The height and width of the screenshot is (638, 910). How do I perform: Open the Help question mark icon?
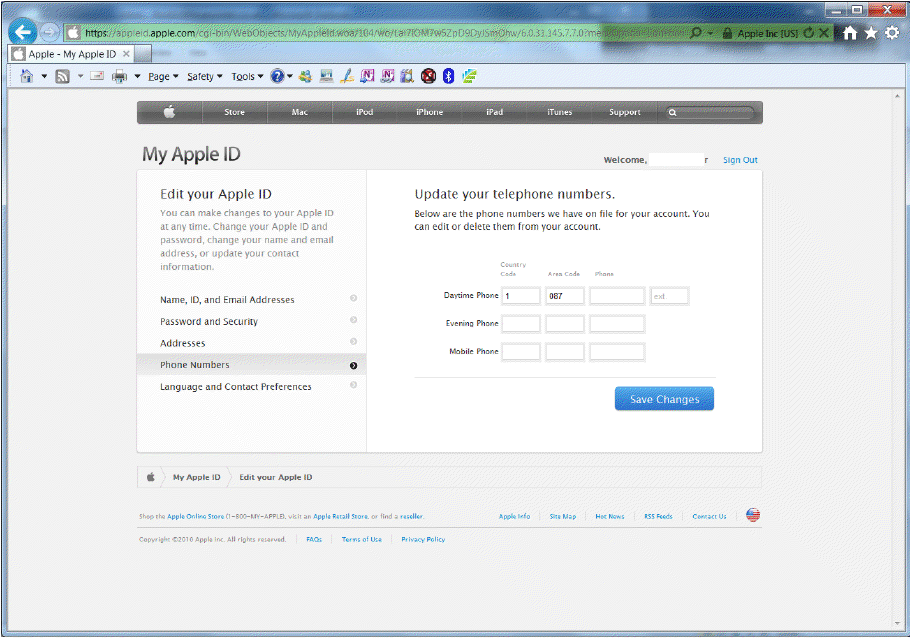[277, 76]
